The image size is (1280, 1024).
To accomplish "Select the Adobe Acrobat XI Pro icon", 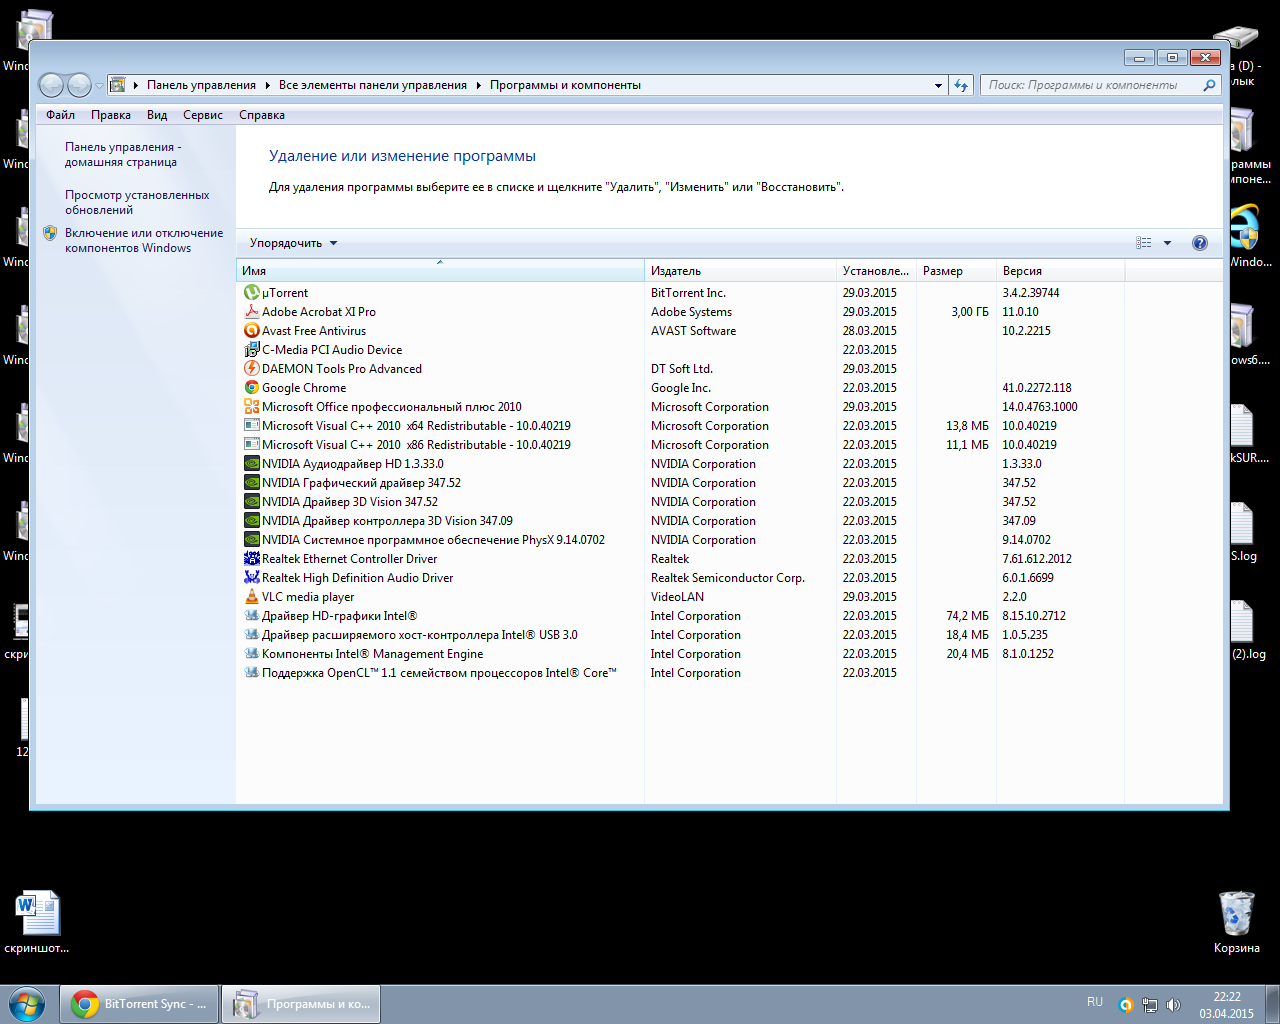I will tap(252, 312).
